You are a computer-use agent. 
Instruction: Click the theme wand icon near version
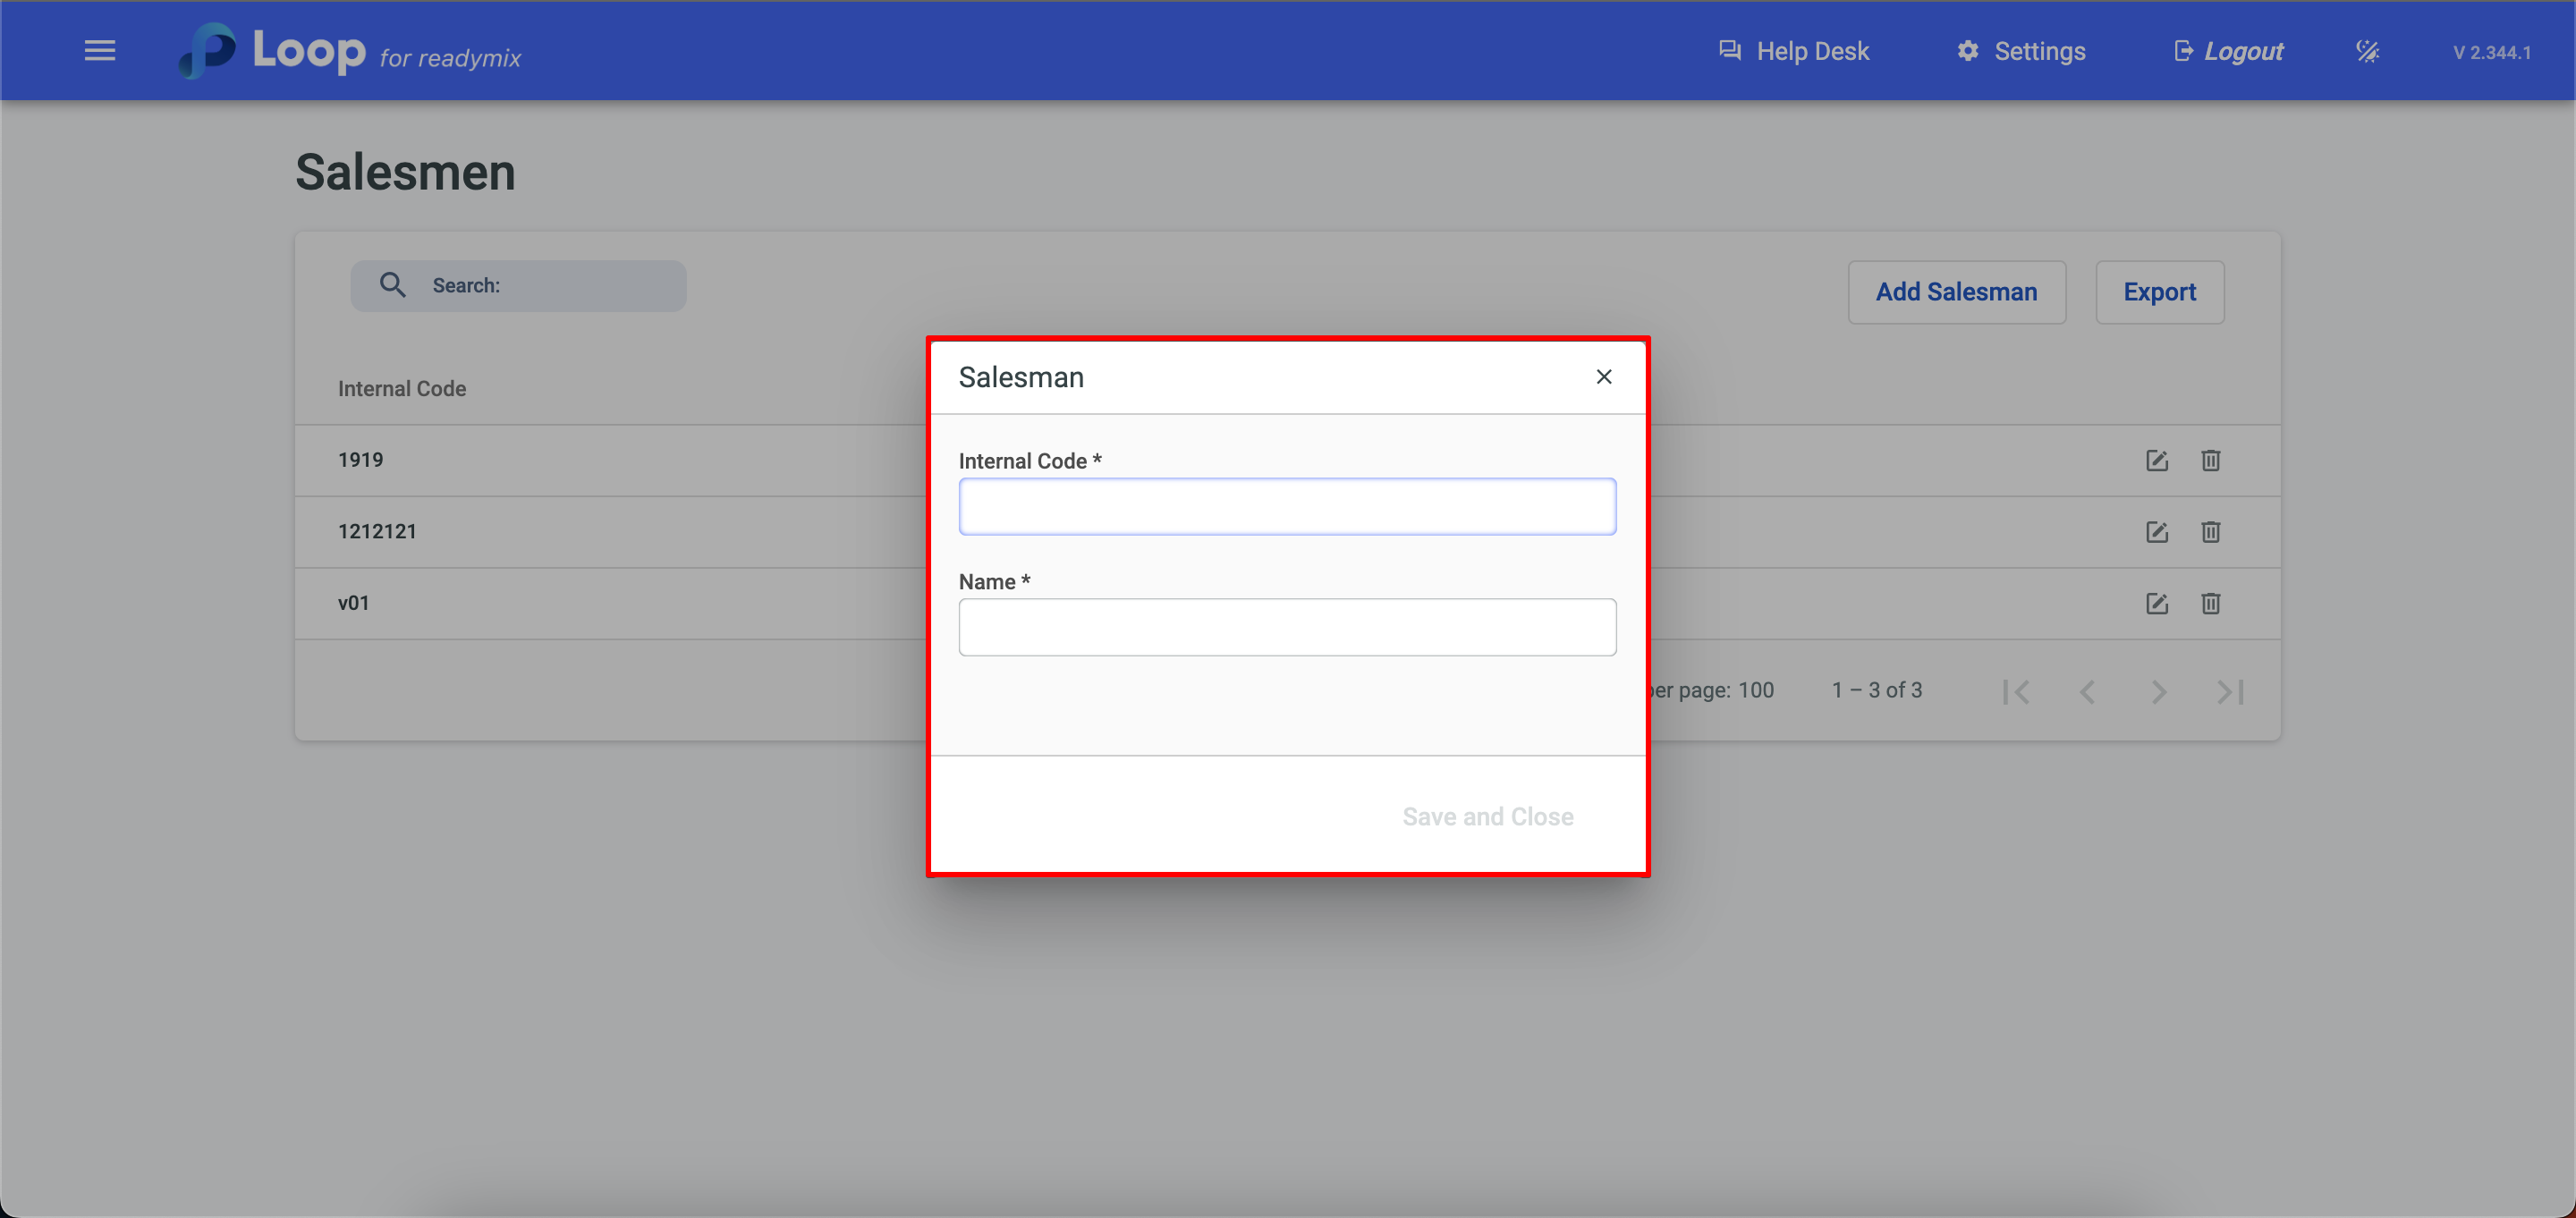point(2366,51)
